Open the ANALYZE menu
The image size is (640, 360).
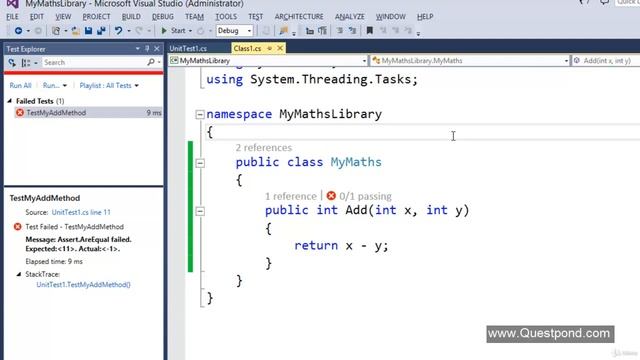pyautogui.click(x=350, y=17)
